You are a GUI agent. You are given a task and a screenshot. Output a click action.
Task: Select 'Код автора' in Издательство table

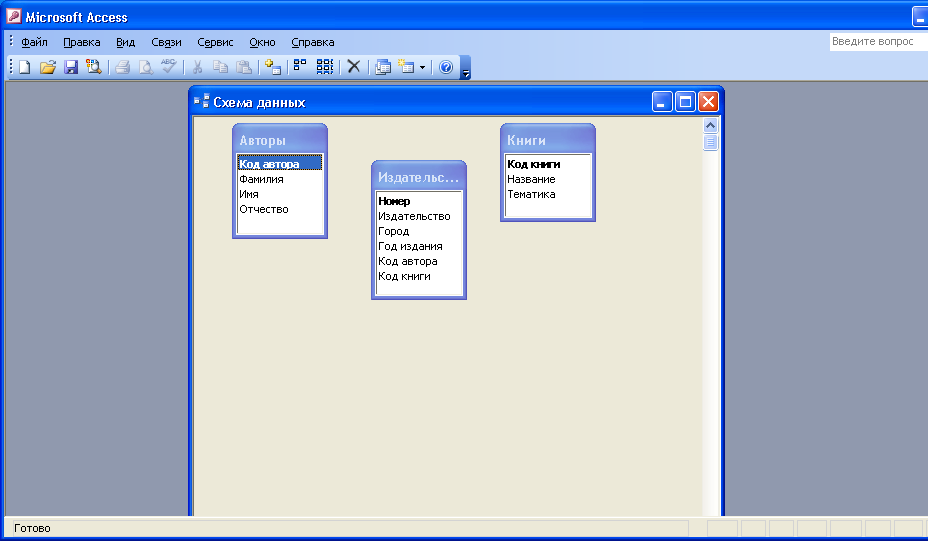coord(419,260)
